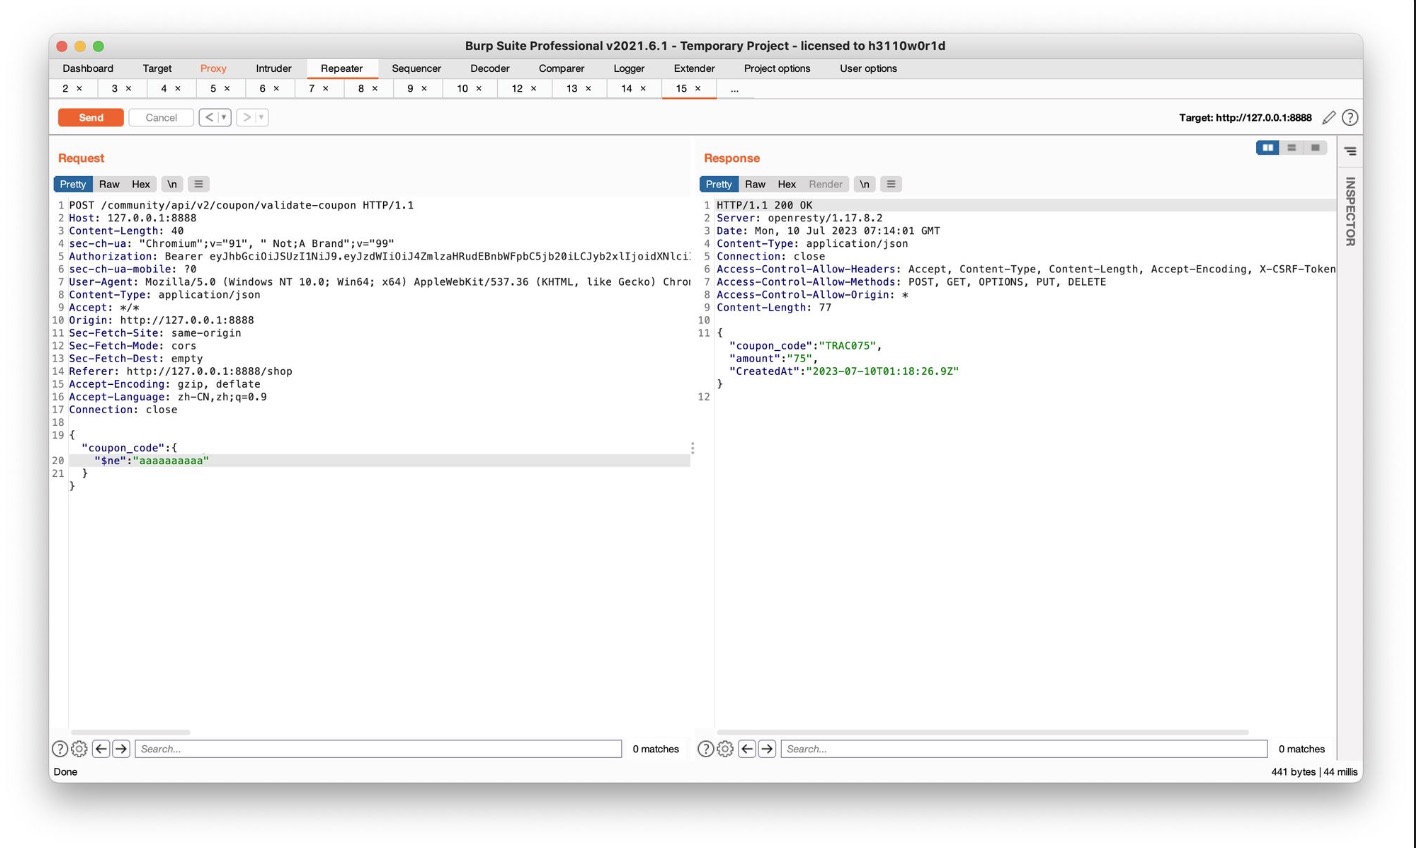The width and height of the screenshot is (1416, 848).
Task: Go to previous match in Response search
Action: [x=747, y=749]
